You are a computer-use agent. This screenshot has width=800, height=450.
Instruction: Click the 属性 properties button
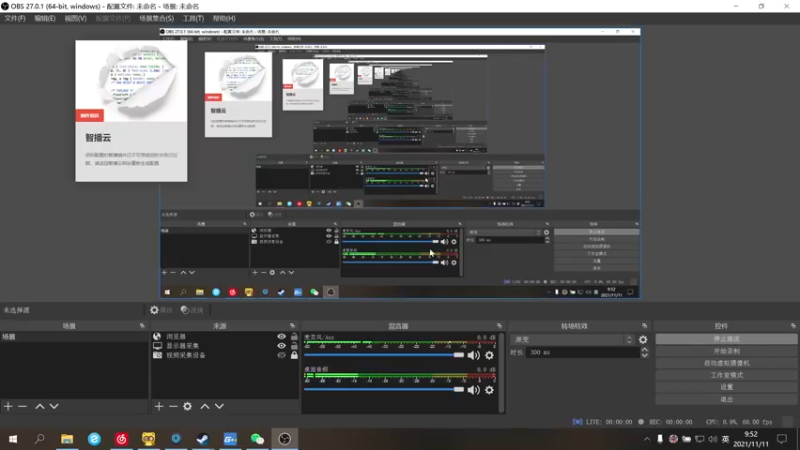(x=161, y=310)
